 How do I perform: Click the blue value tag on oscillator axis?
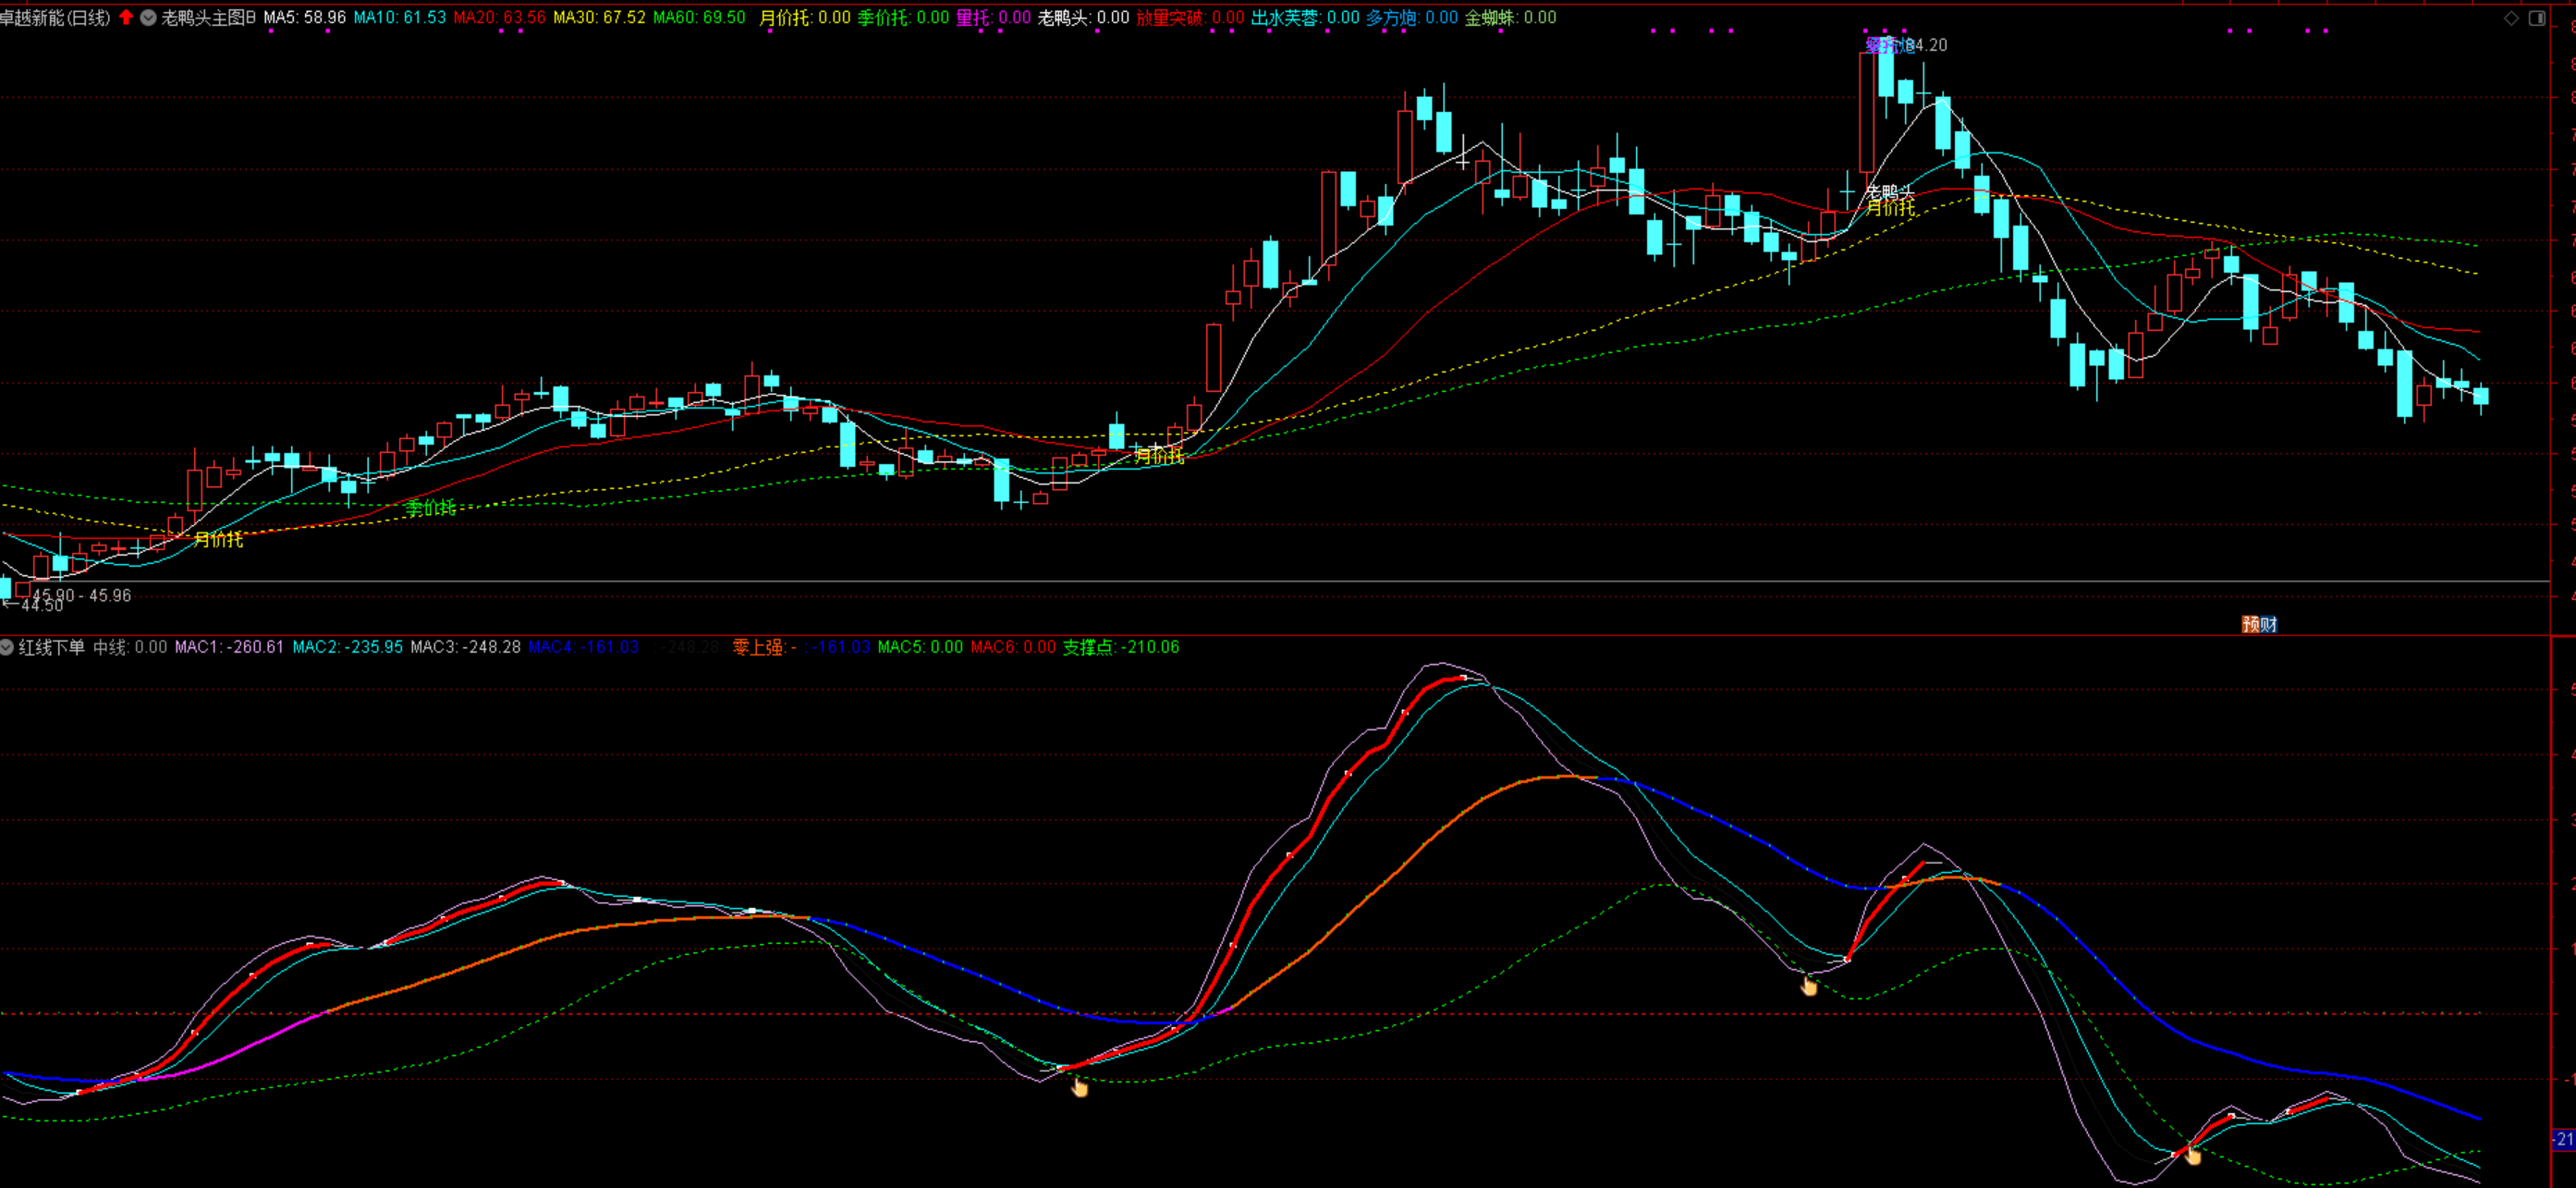(2564, 1139)
